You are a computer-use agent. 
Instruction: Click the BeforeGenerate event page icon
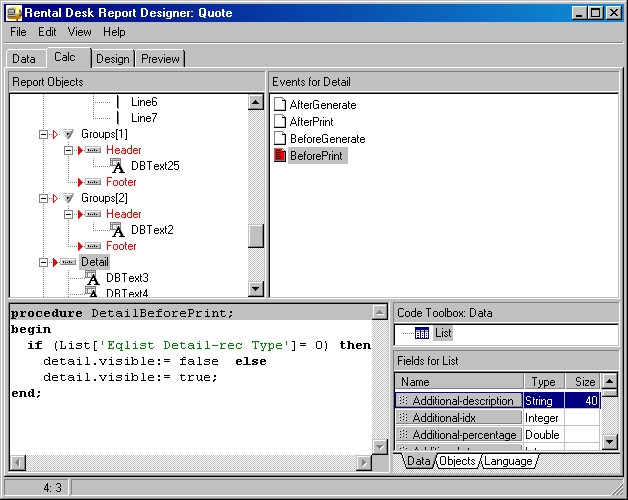(x=280, y=139)
